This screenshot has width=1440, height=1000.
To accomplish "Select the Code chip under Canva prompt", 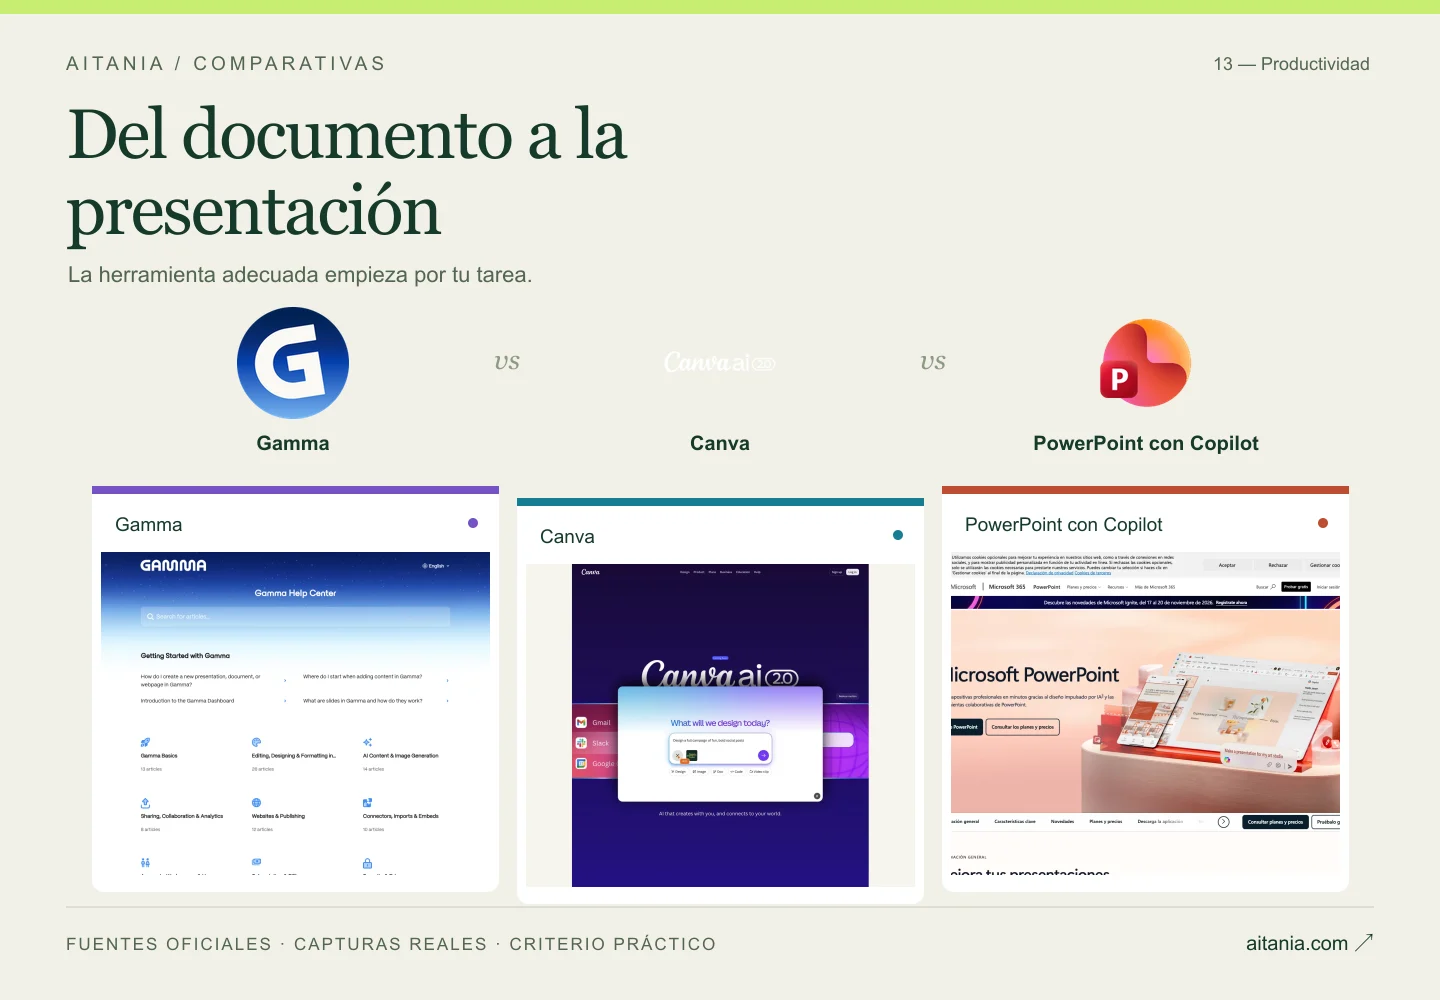I will [x=737, y=772].
